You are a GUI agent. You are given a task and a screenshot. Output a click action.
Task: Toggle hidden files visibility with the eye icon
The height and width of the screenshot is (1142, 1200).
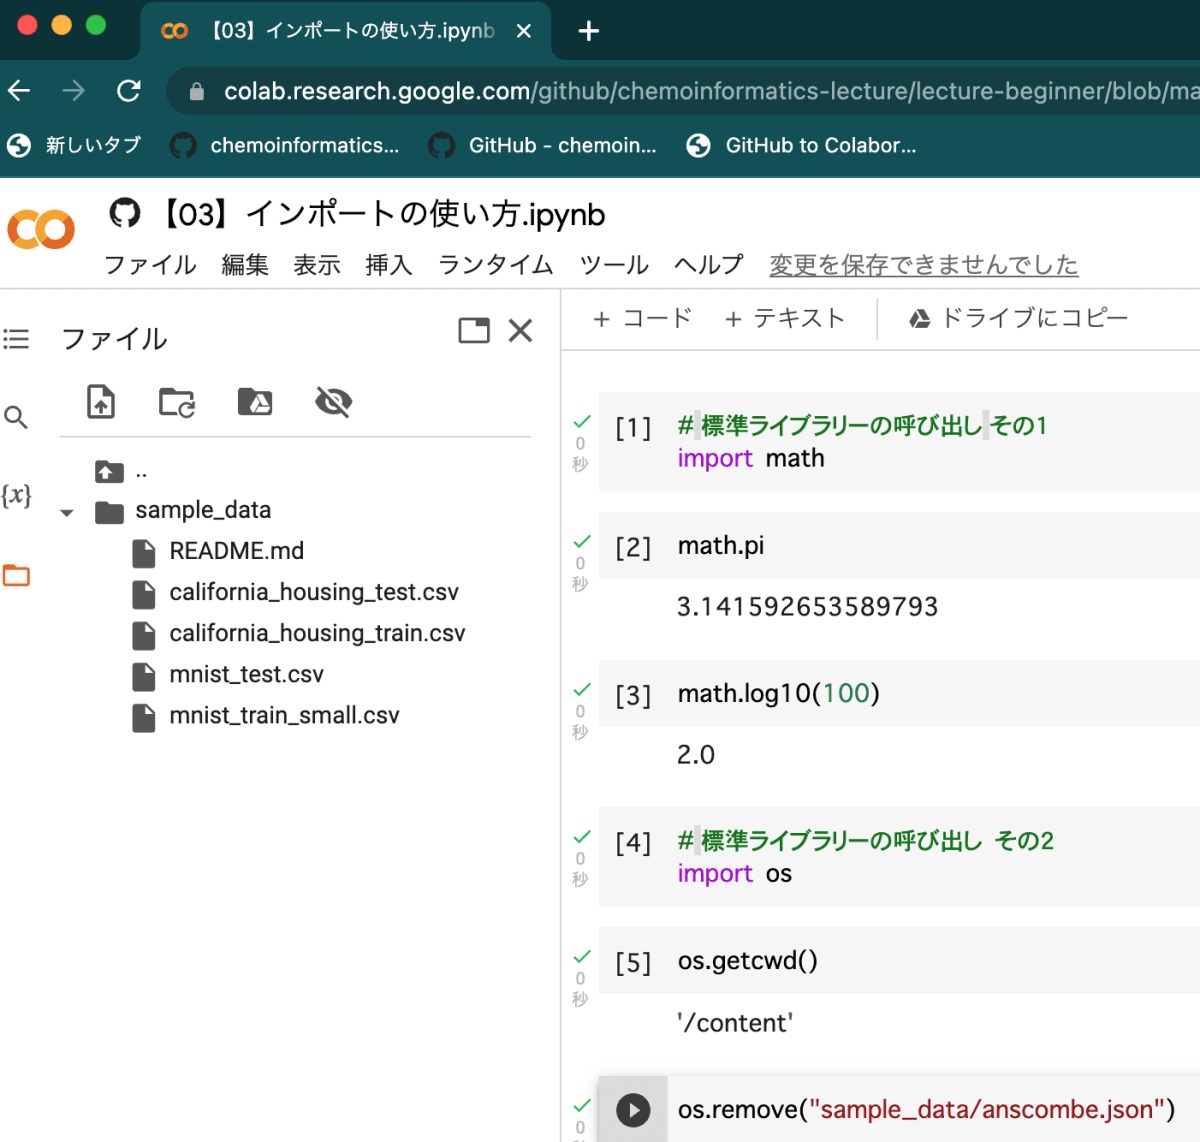(333, 402)
